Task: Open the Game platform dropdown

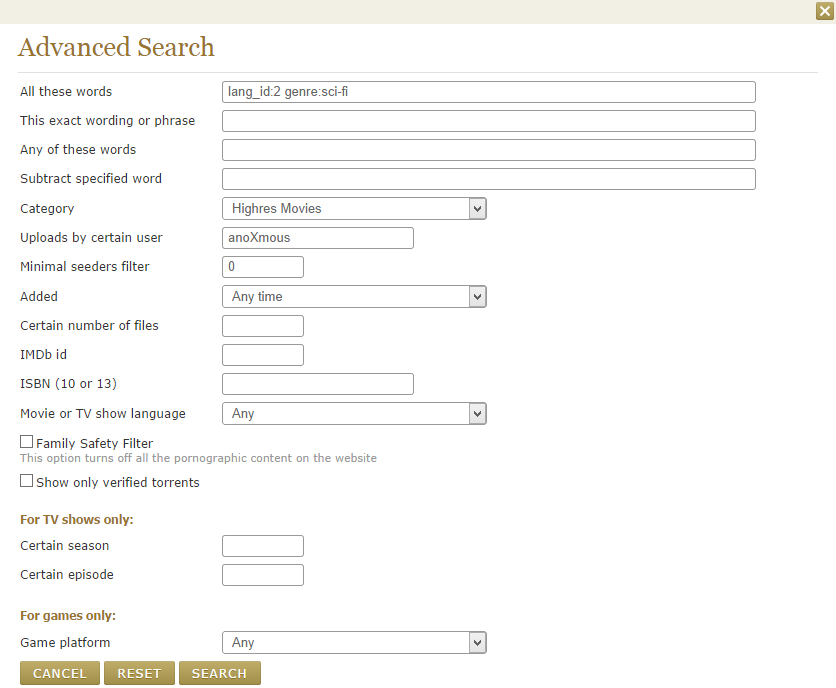Action: point(354,643)
